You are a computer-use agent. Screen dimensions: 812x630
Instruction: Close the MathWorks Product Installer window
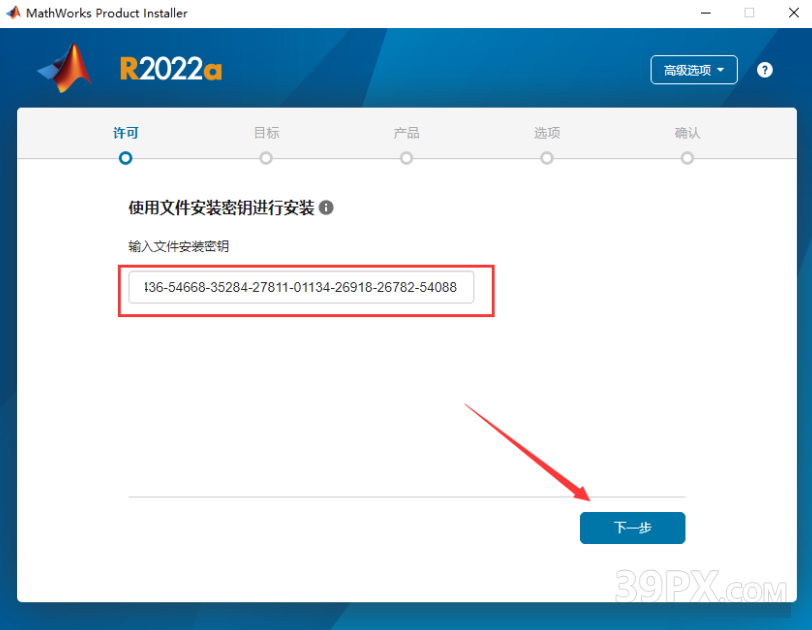[x=793, y=13]
